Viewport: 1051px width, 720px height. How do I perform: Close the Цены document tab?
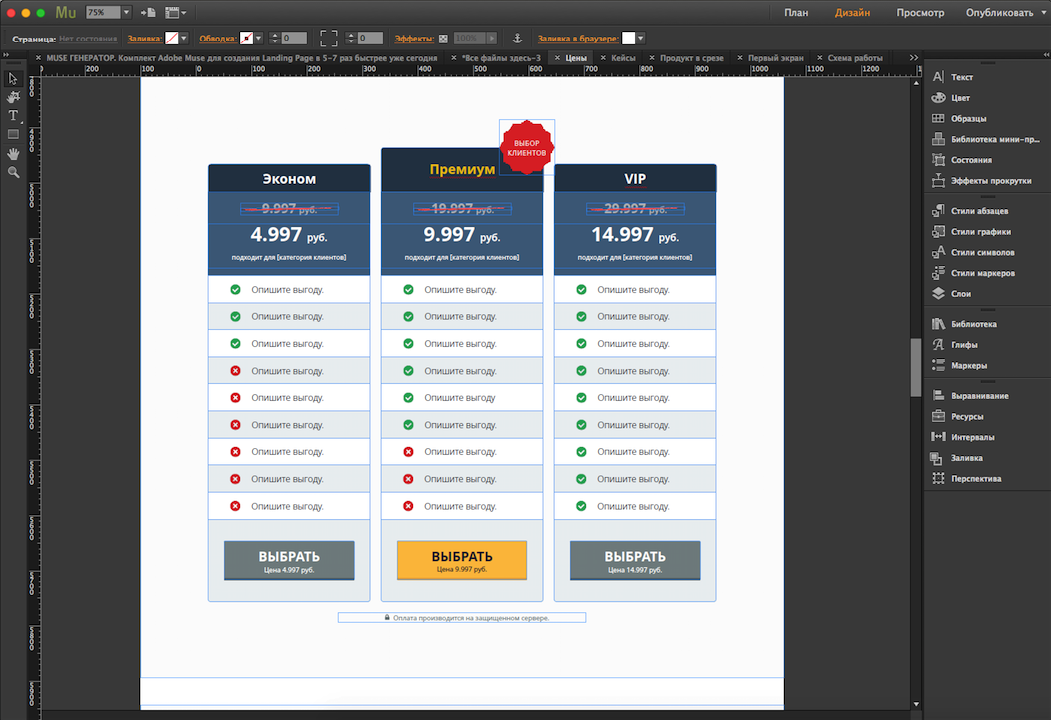pos(557,58)
